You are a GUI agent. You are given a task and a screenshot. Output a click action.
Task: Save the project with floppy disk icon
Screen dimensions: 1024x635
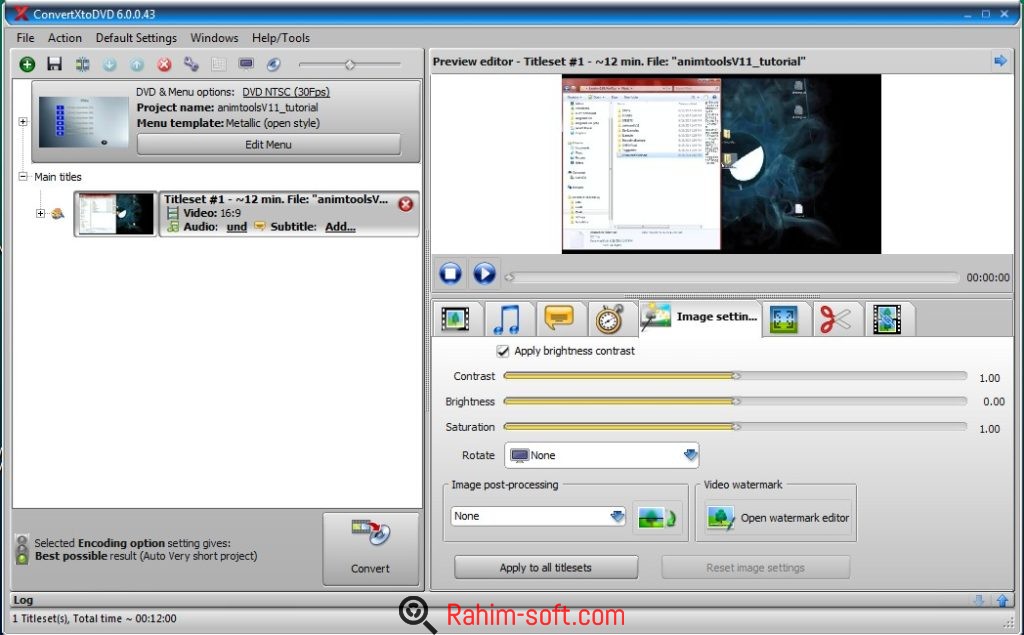coord(55,64)
